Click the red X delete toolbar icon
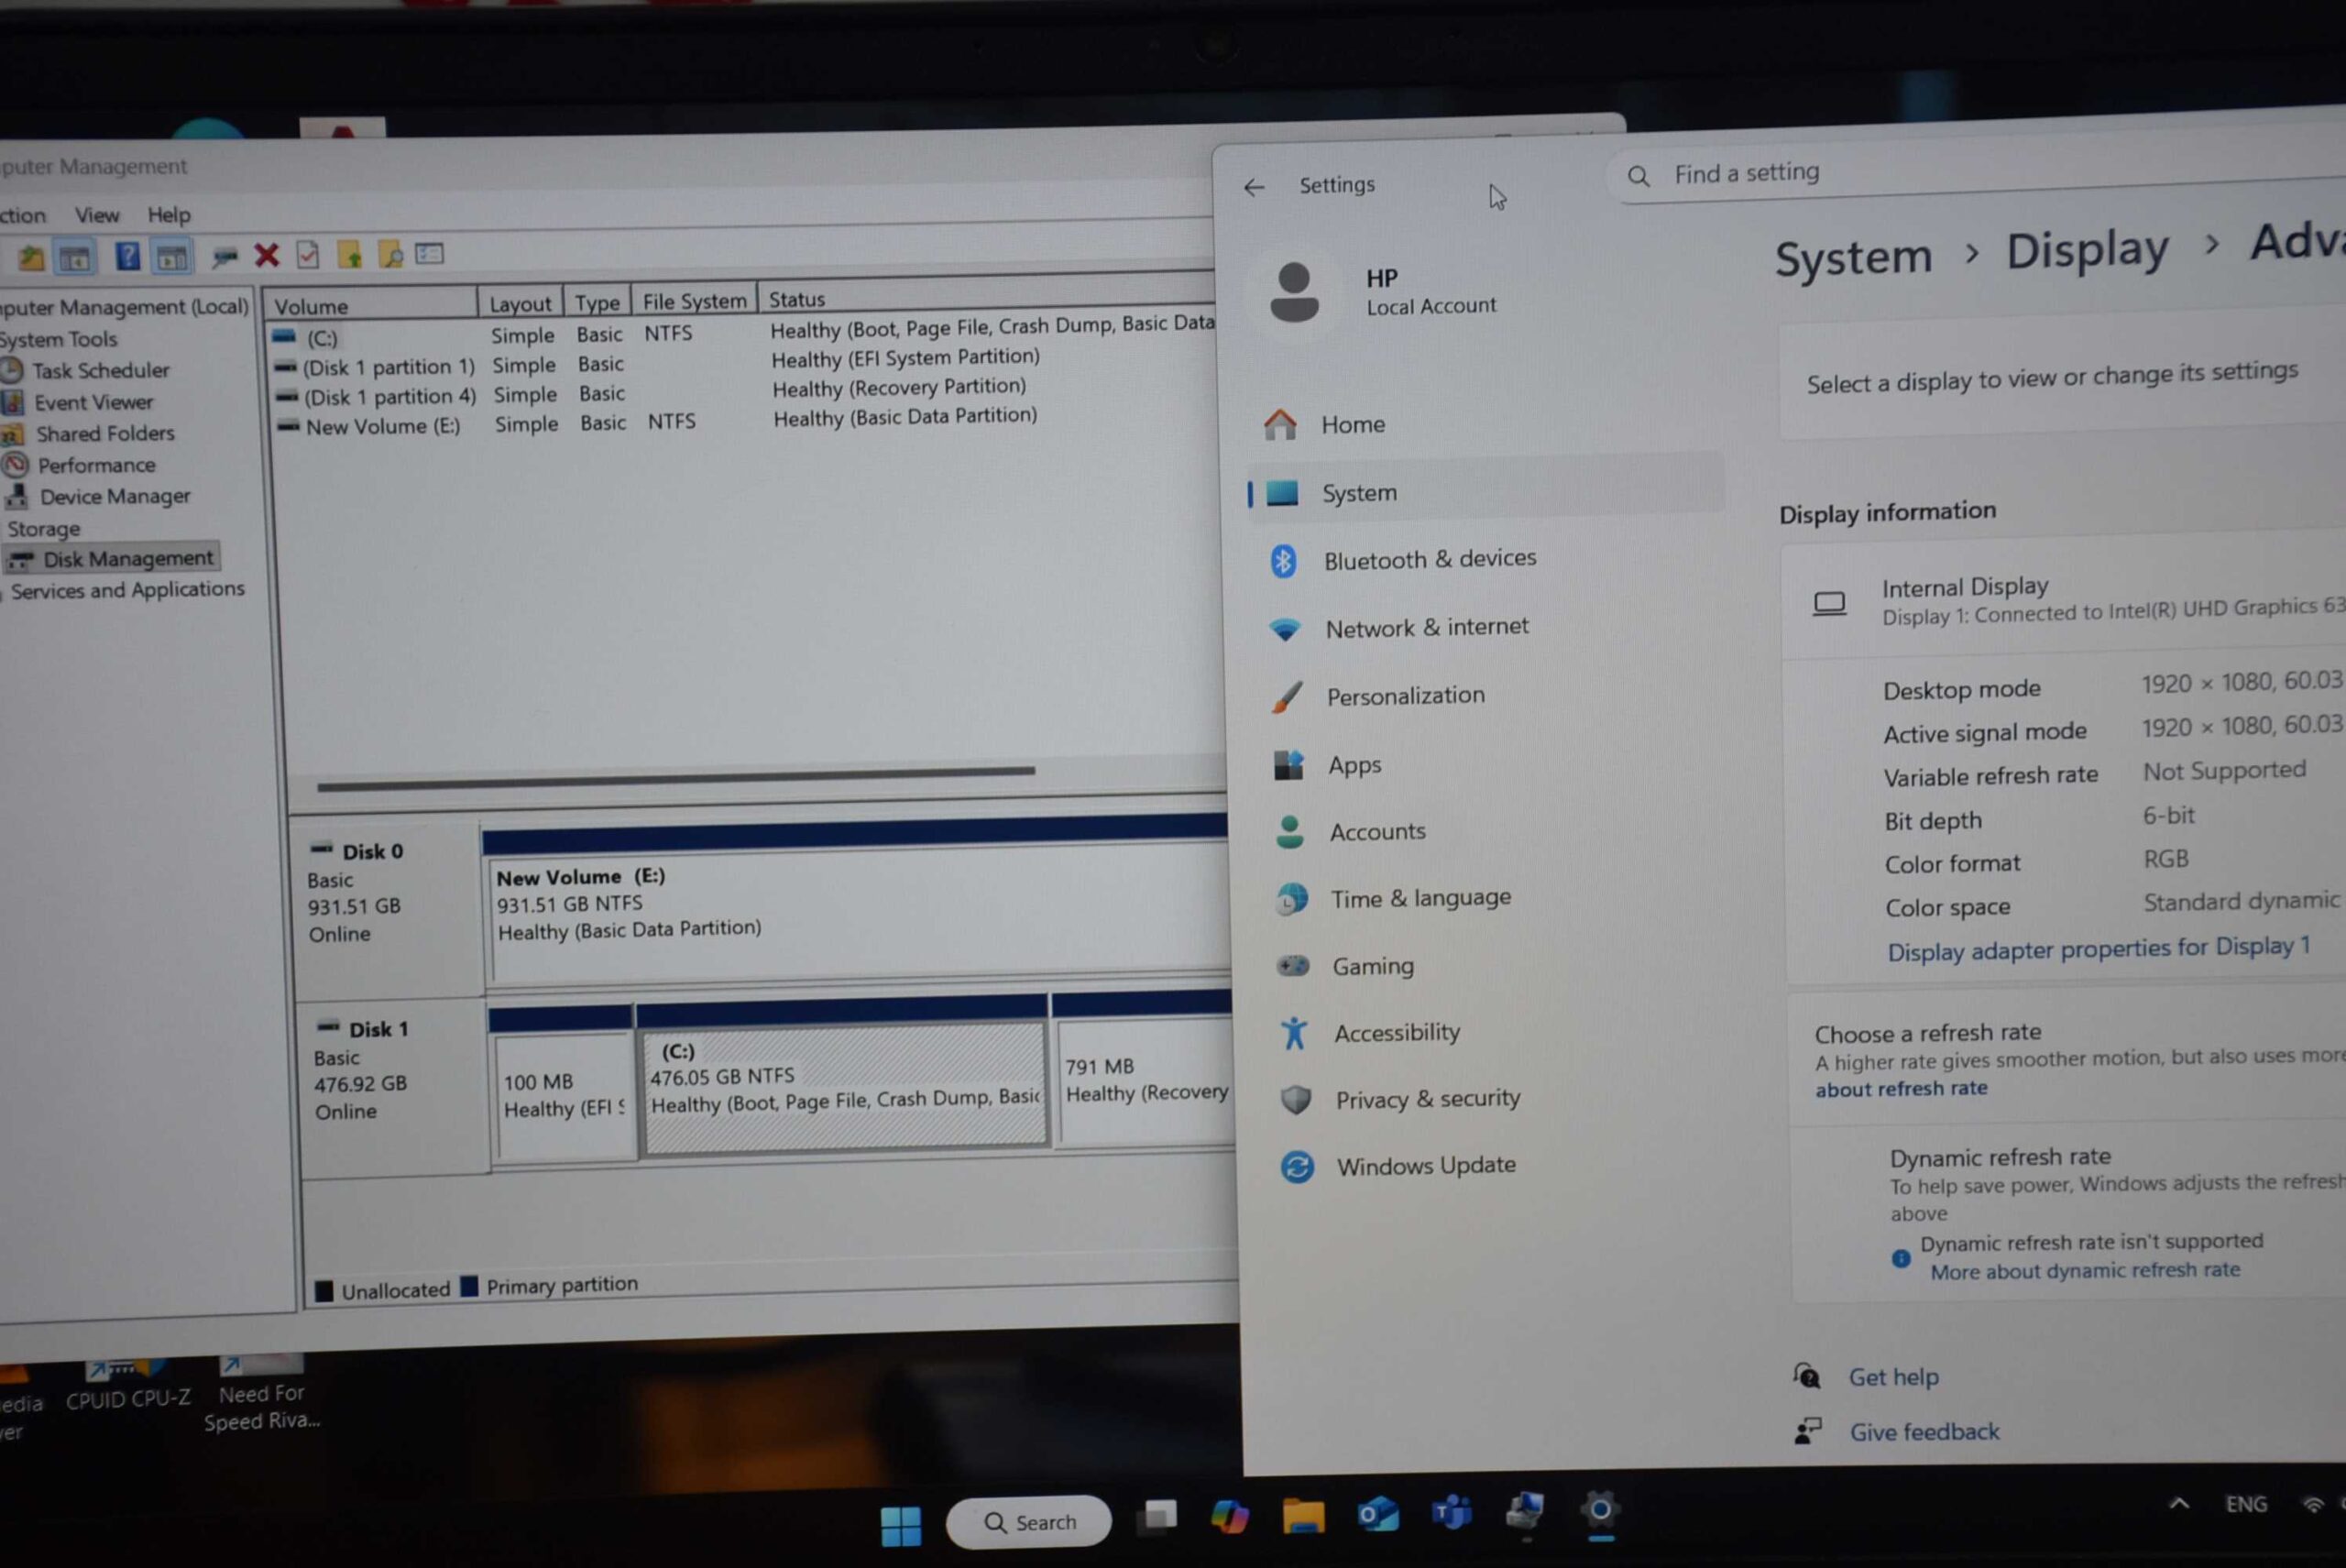The height and width of the screenshot is (1568, 2346). point(266,255)
